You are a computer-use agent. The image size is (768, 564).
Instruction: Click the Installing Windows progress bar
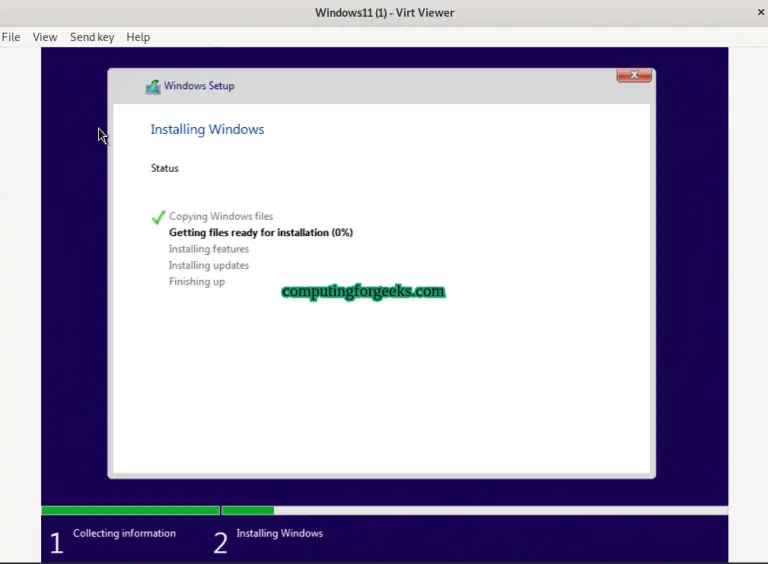click(x=475, y=511)
